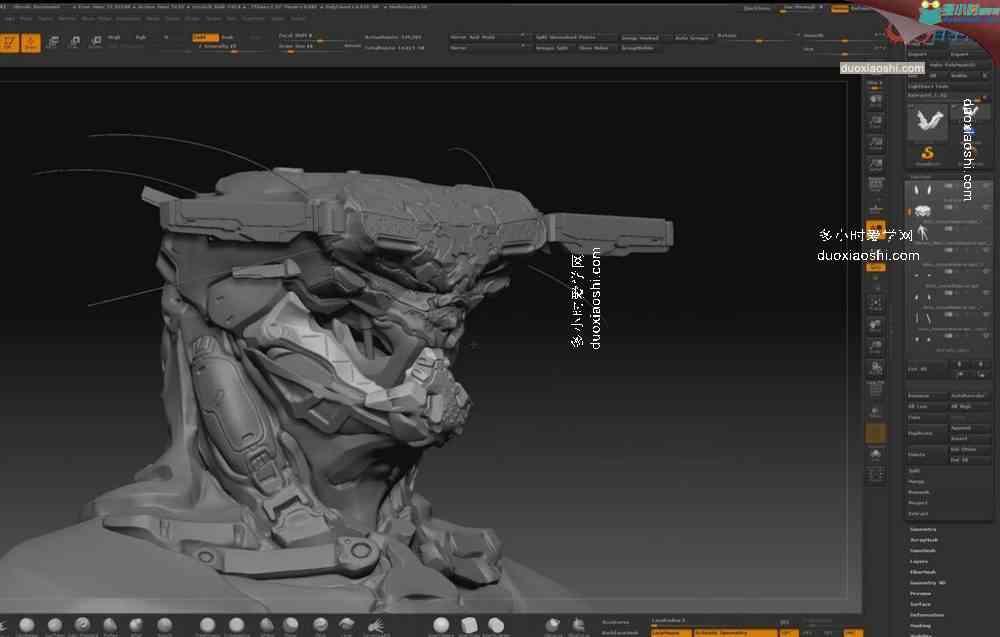Click the Append subtool button

point(969,428)
